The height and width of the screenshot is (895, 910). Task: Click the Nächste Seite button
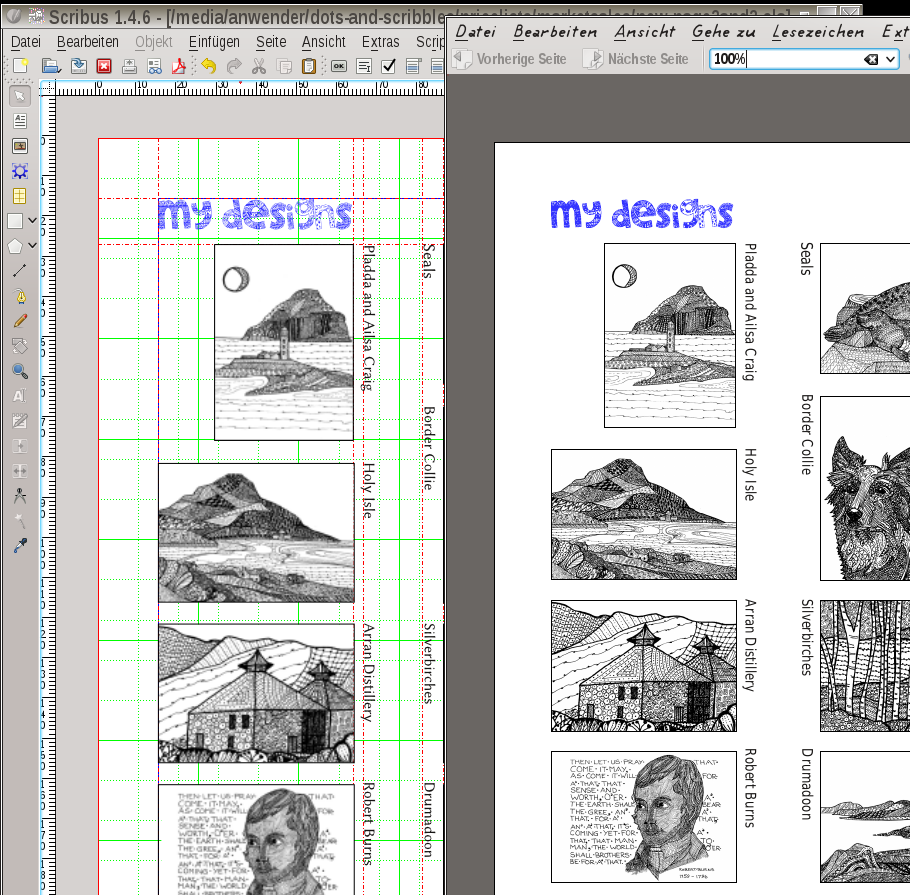(637, 59)
